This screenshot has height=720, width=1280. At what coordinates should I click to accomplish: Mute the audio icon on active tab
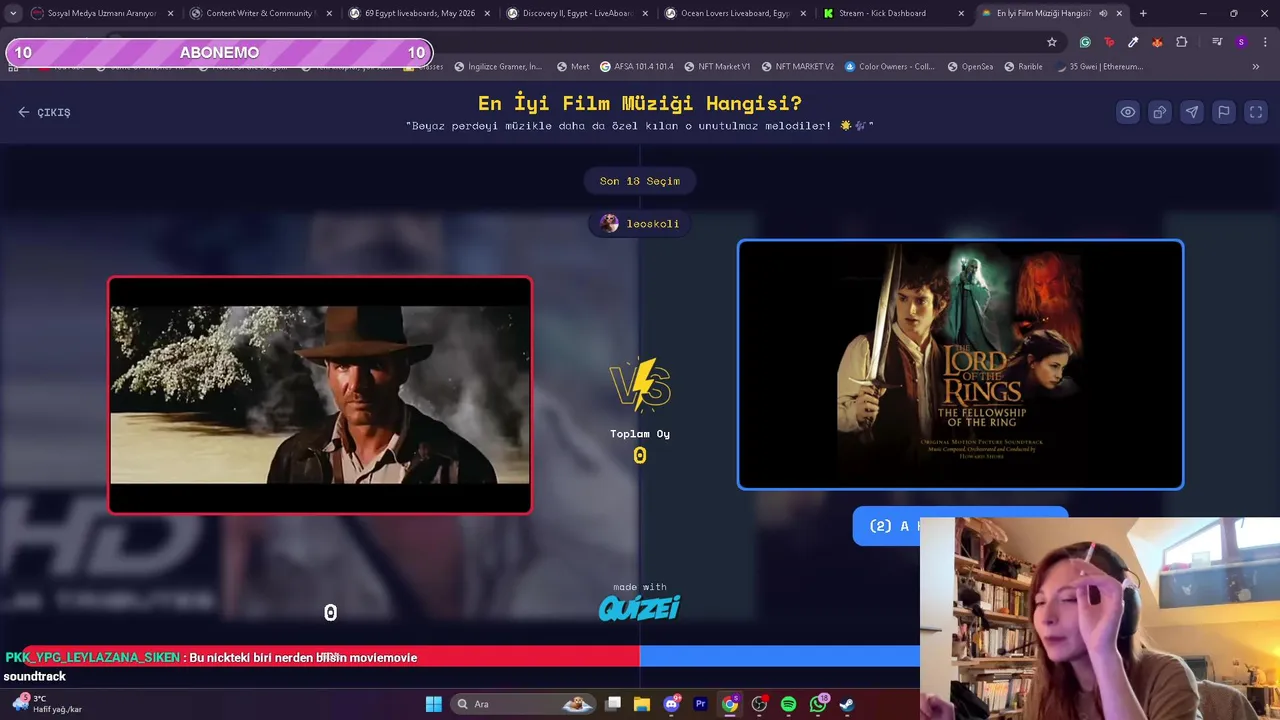1103,13
